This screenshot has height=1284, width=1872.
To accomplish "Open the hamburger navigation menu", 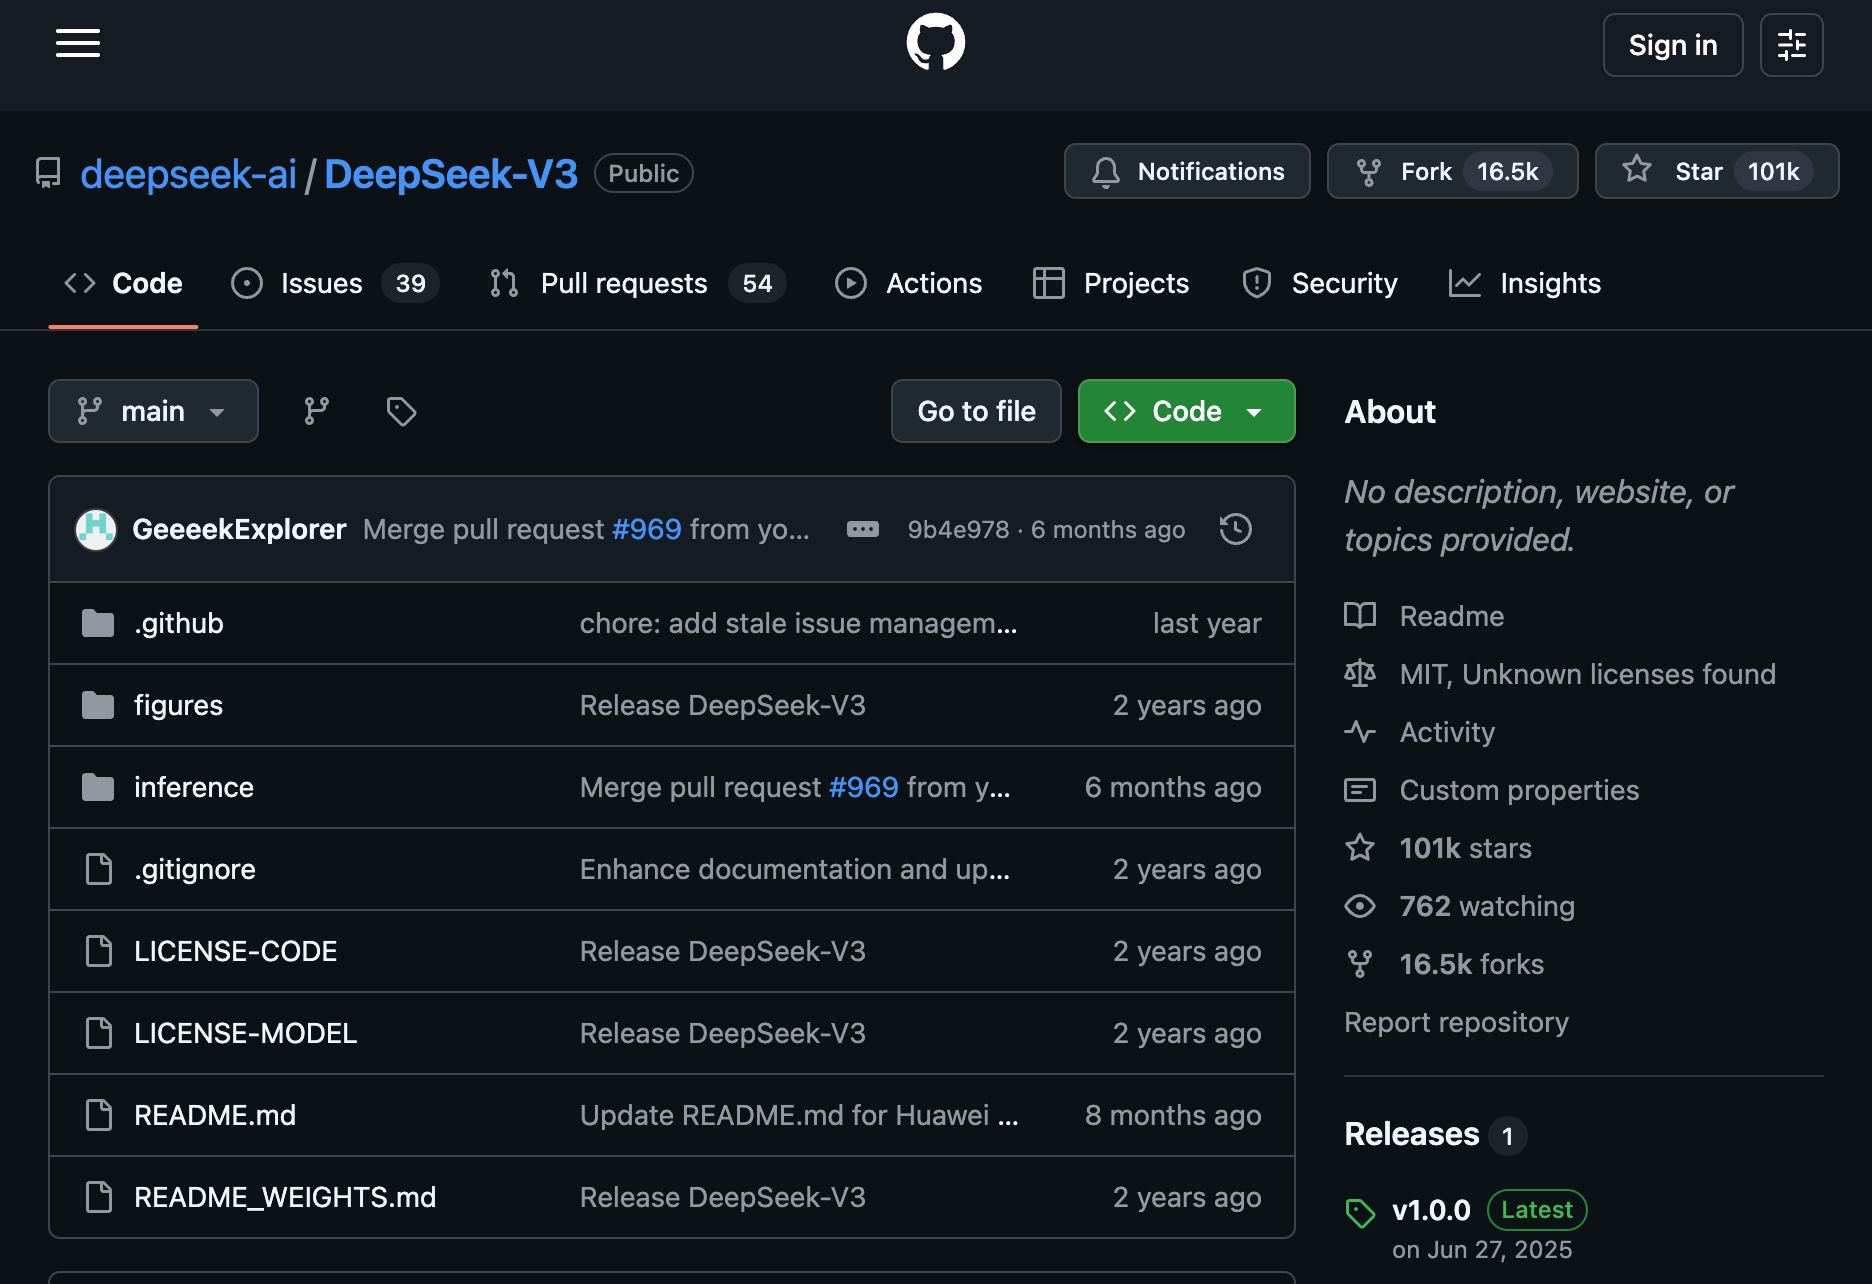I will pyautogui.click(x=78, y=44).
